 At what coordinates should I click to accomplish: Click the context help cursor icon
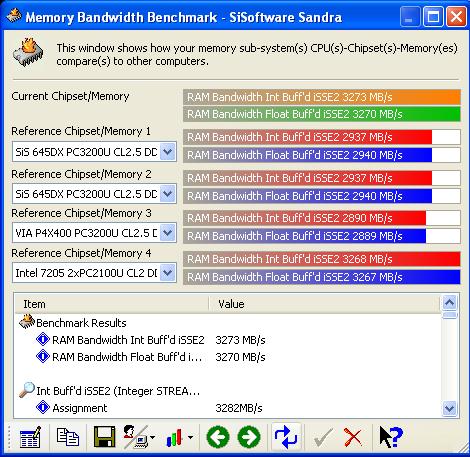coord(391,437)
